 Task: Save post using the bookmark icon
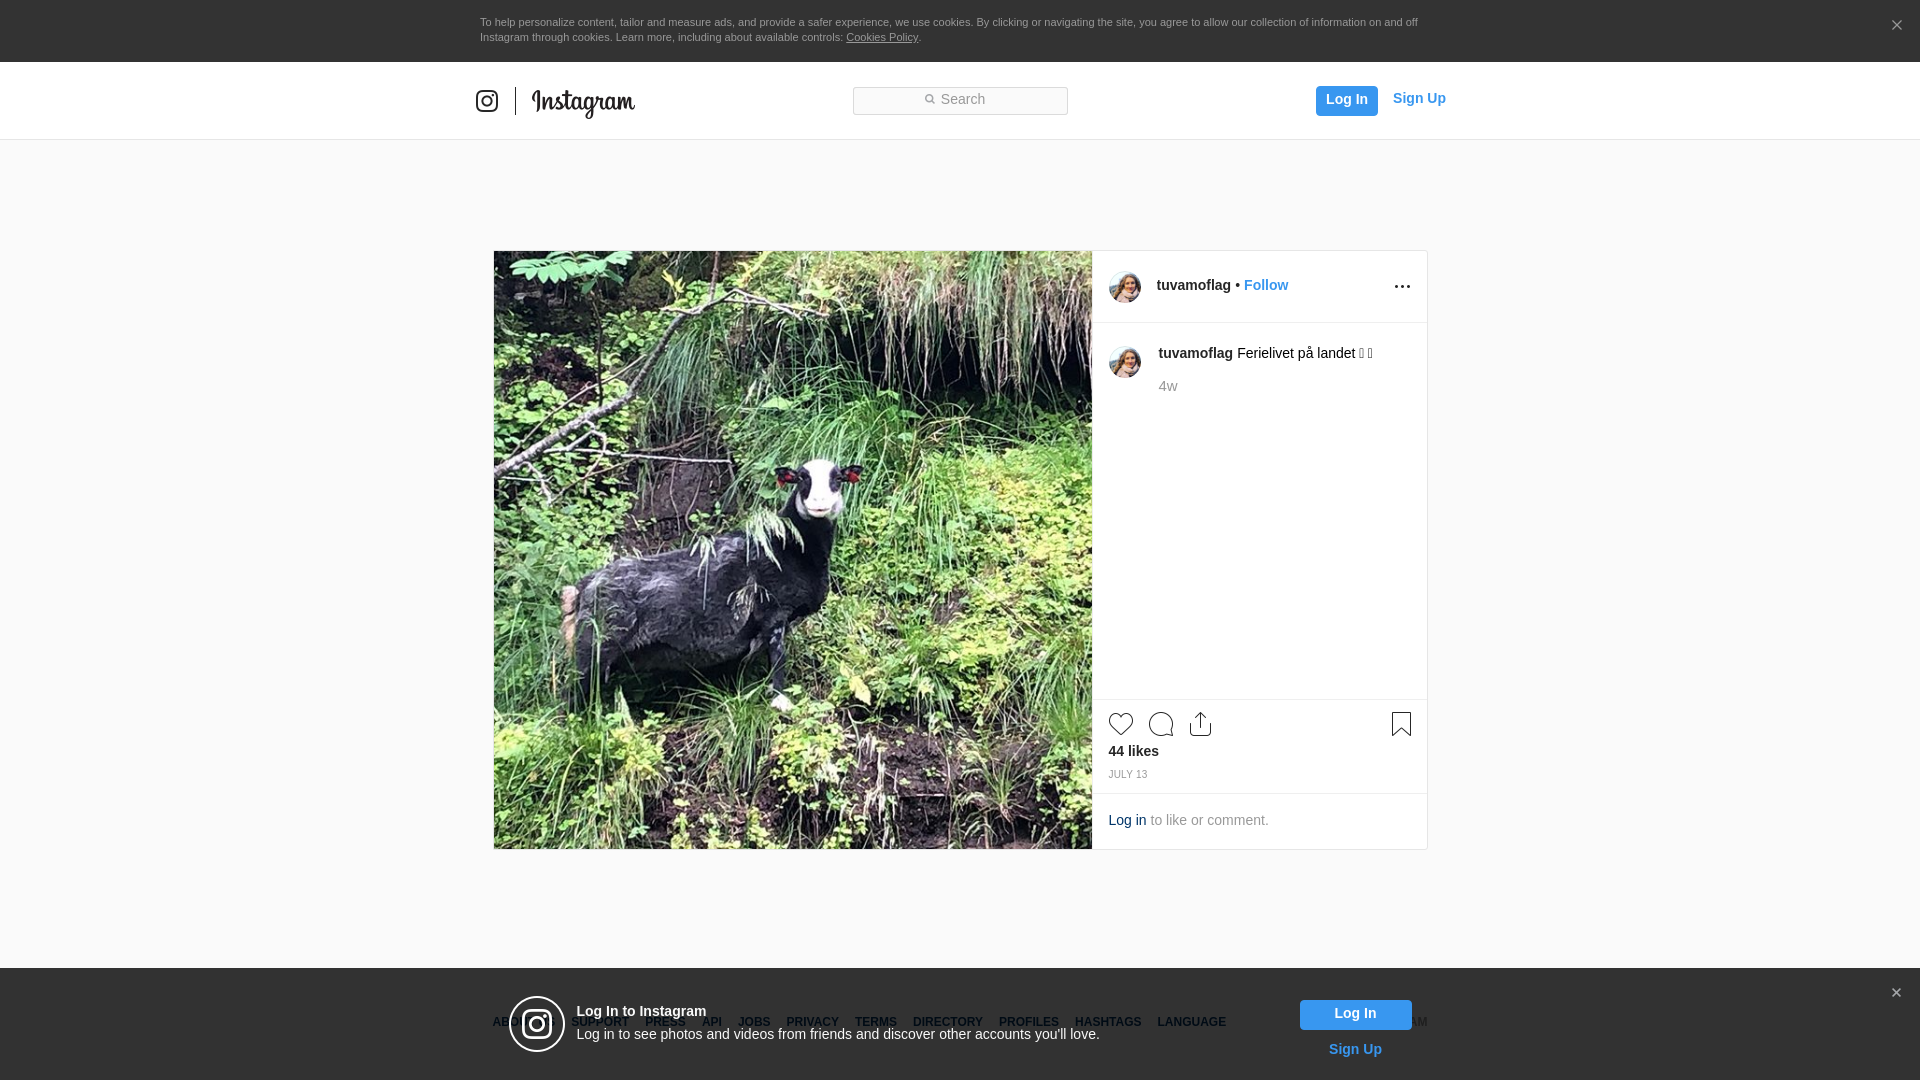coord(1401,724)
